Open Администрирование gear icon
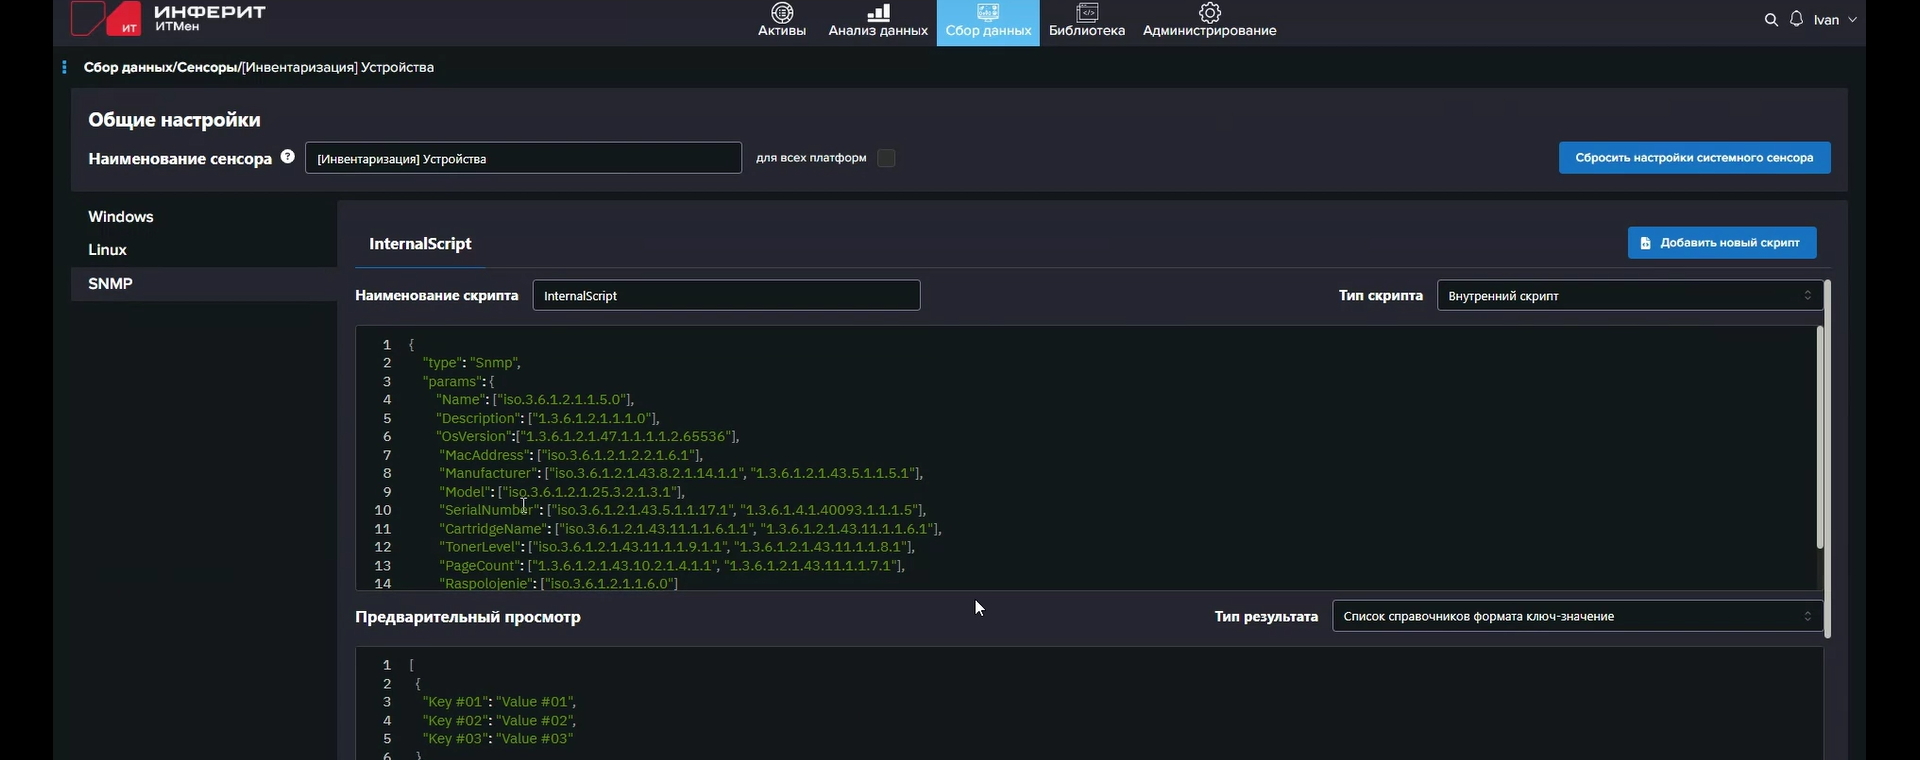The width and height of the screenshot is (1920, 760). coord(1210,13)
